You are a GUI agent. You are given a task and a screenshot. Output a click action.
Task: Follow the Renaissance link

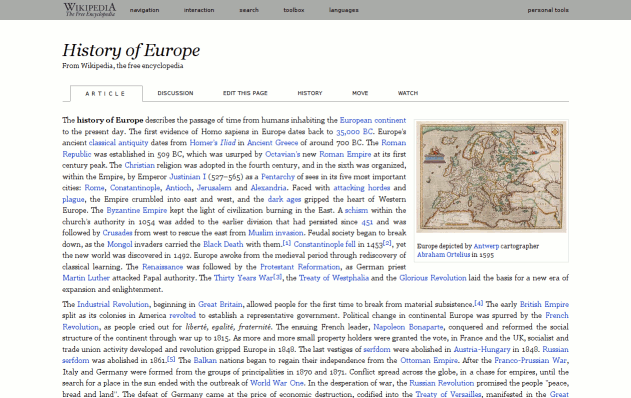[x=162, y=267]
